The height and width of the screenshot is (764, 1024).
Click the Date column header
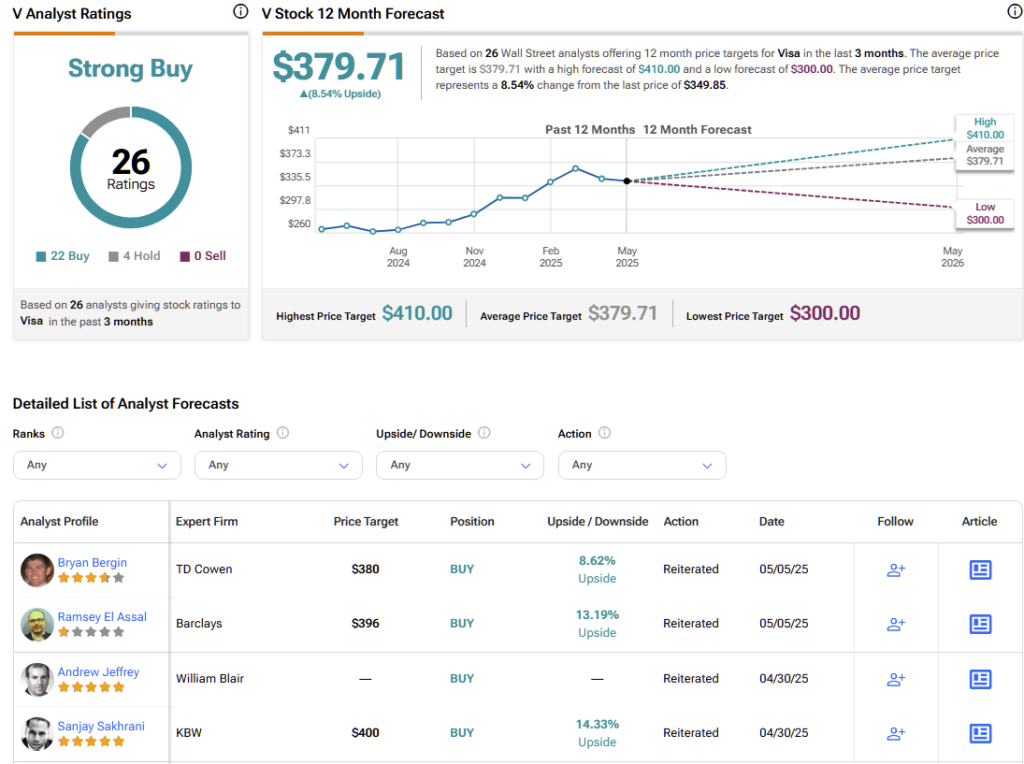tap(771, 521)
